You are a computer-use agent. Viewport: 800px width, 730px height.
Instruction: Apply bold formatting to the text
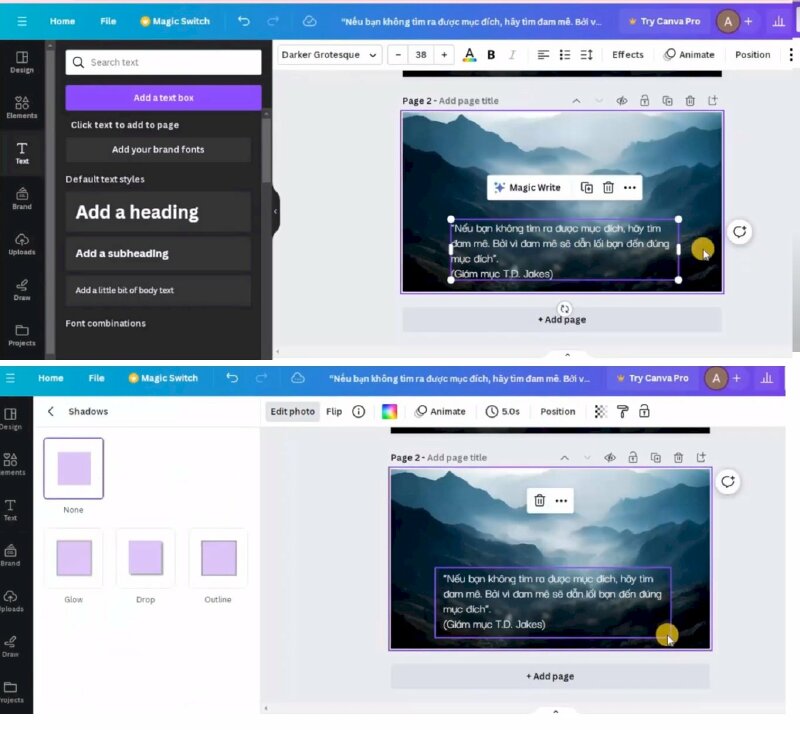pyautogui.click(x=491, y=55)
